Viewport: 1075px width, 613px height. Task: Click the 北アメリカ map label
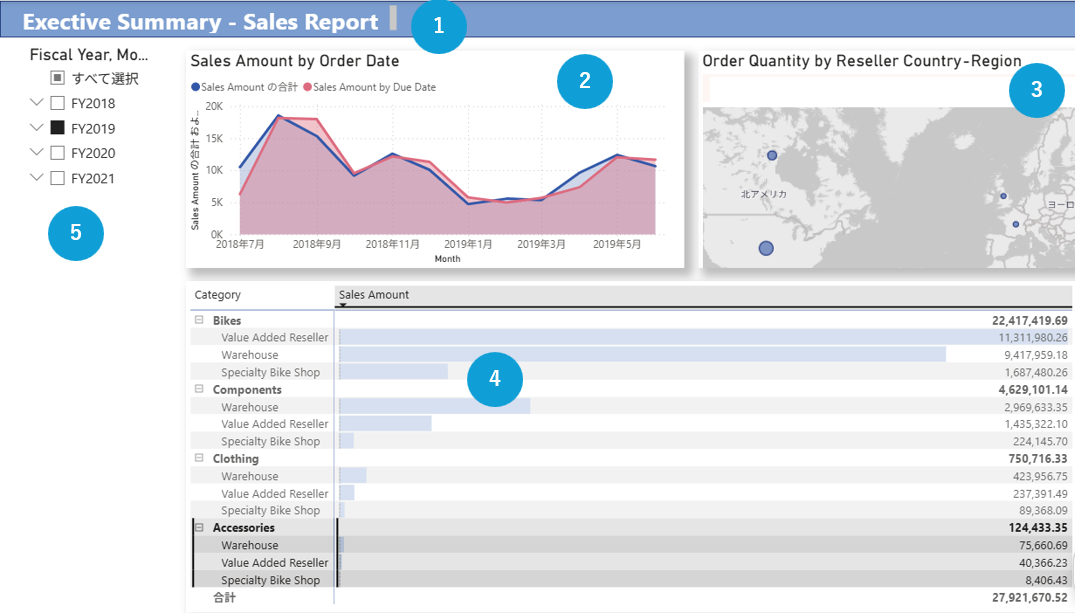[x=764, y=194]
